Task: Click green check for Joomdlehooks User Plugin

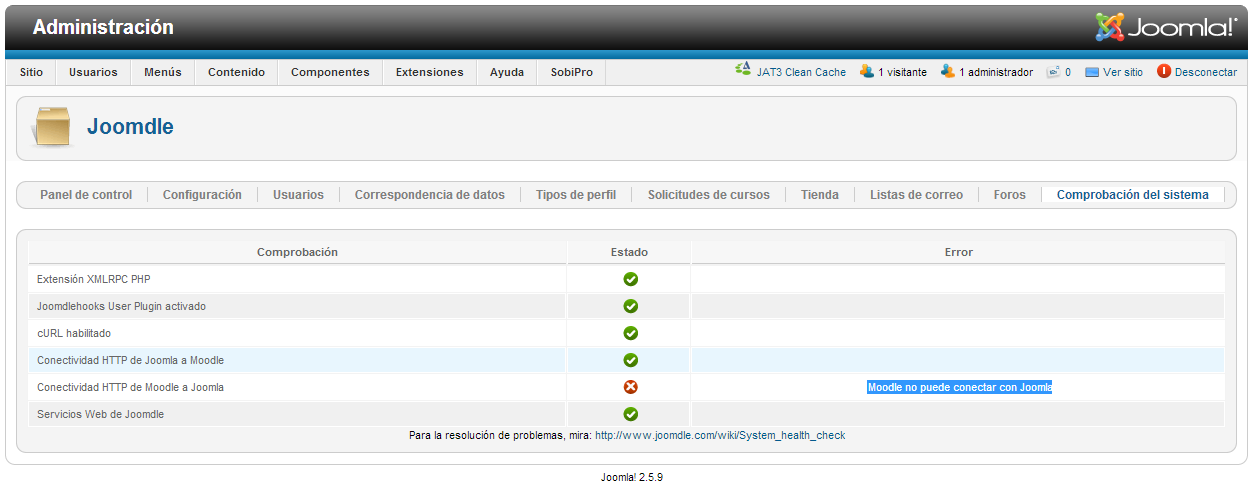Action: coord(631,306)
